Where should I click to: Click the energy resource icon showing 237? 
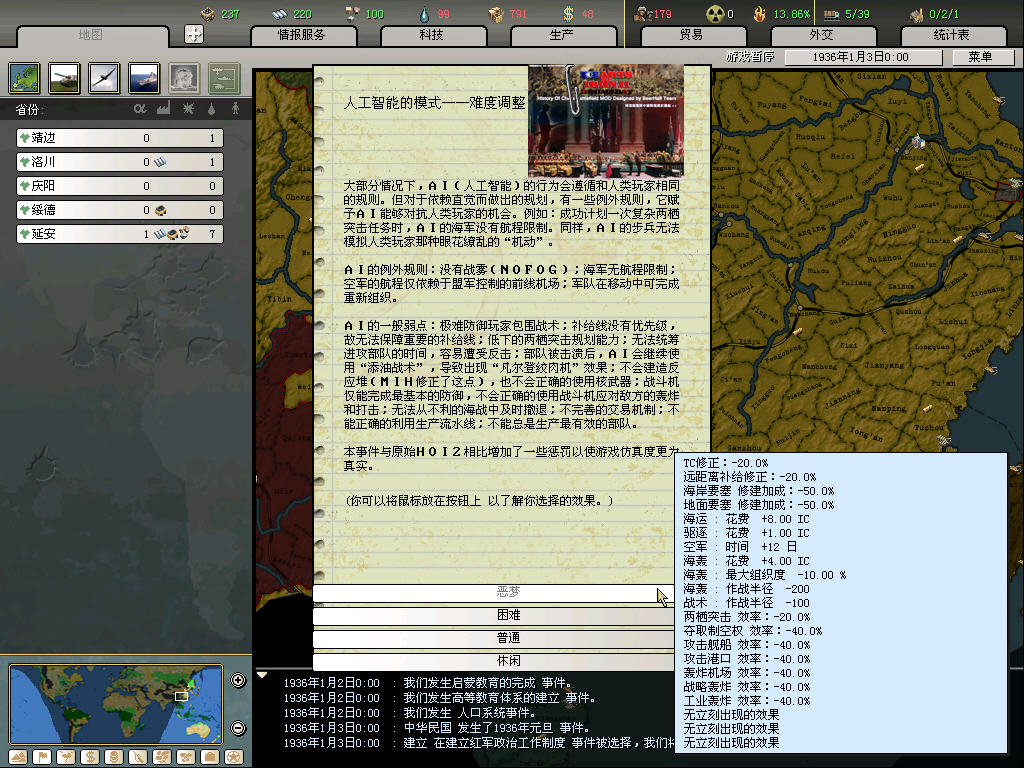pos(208,14)
